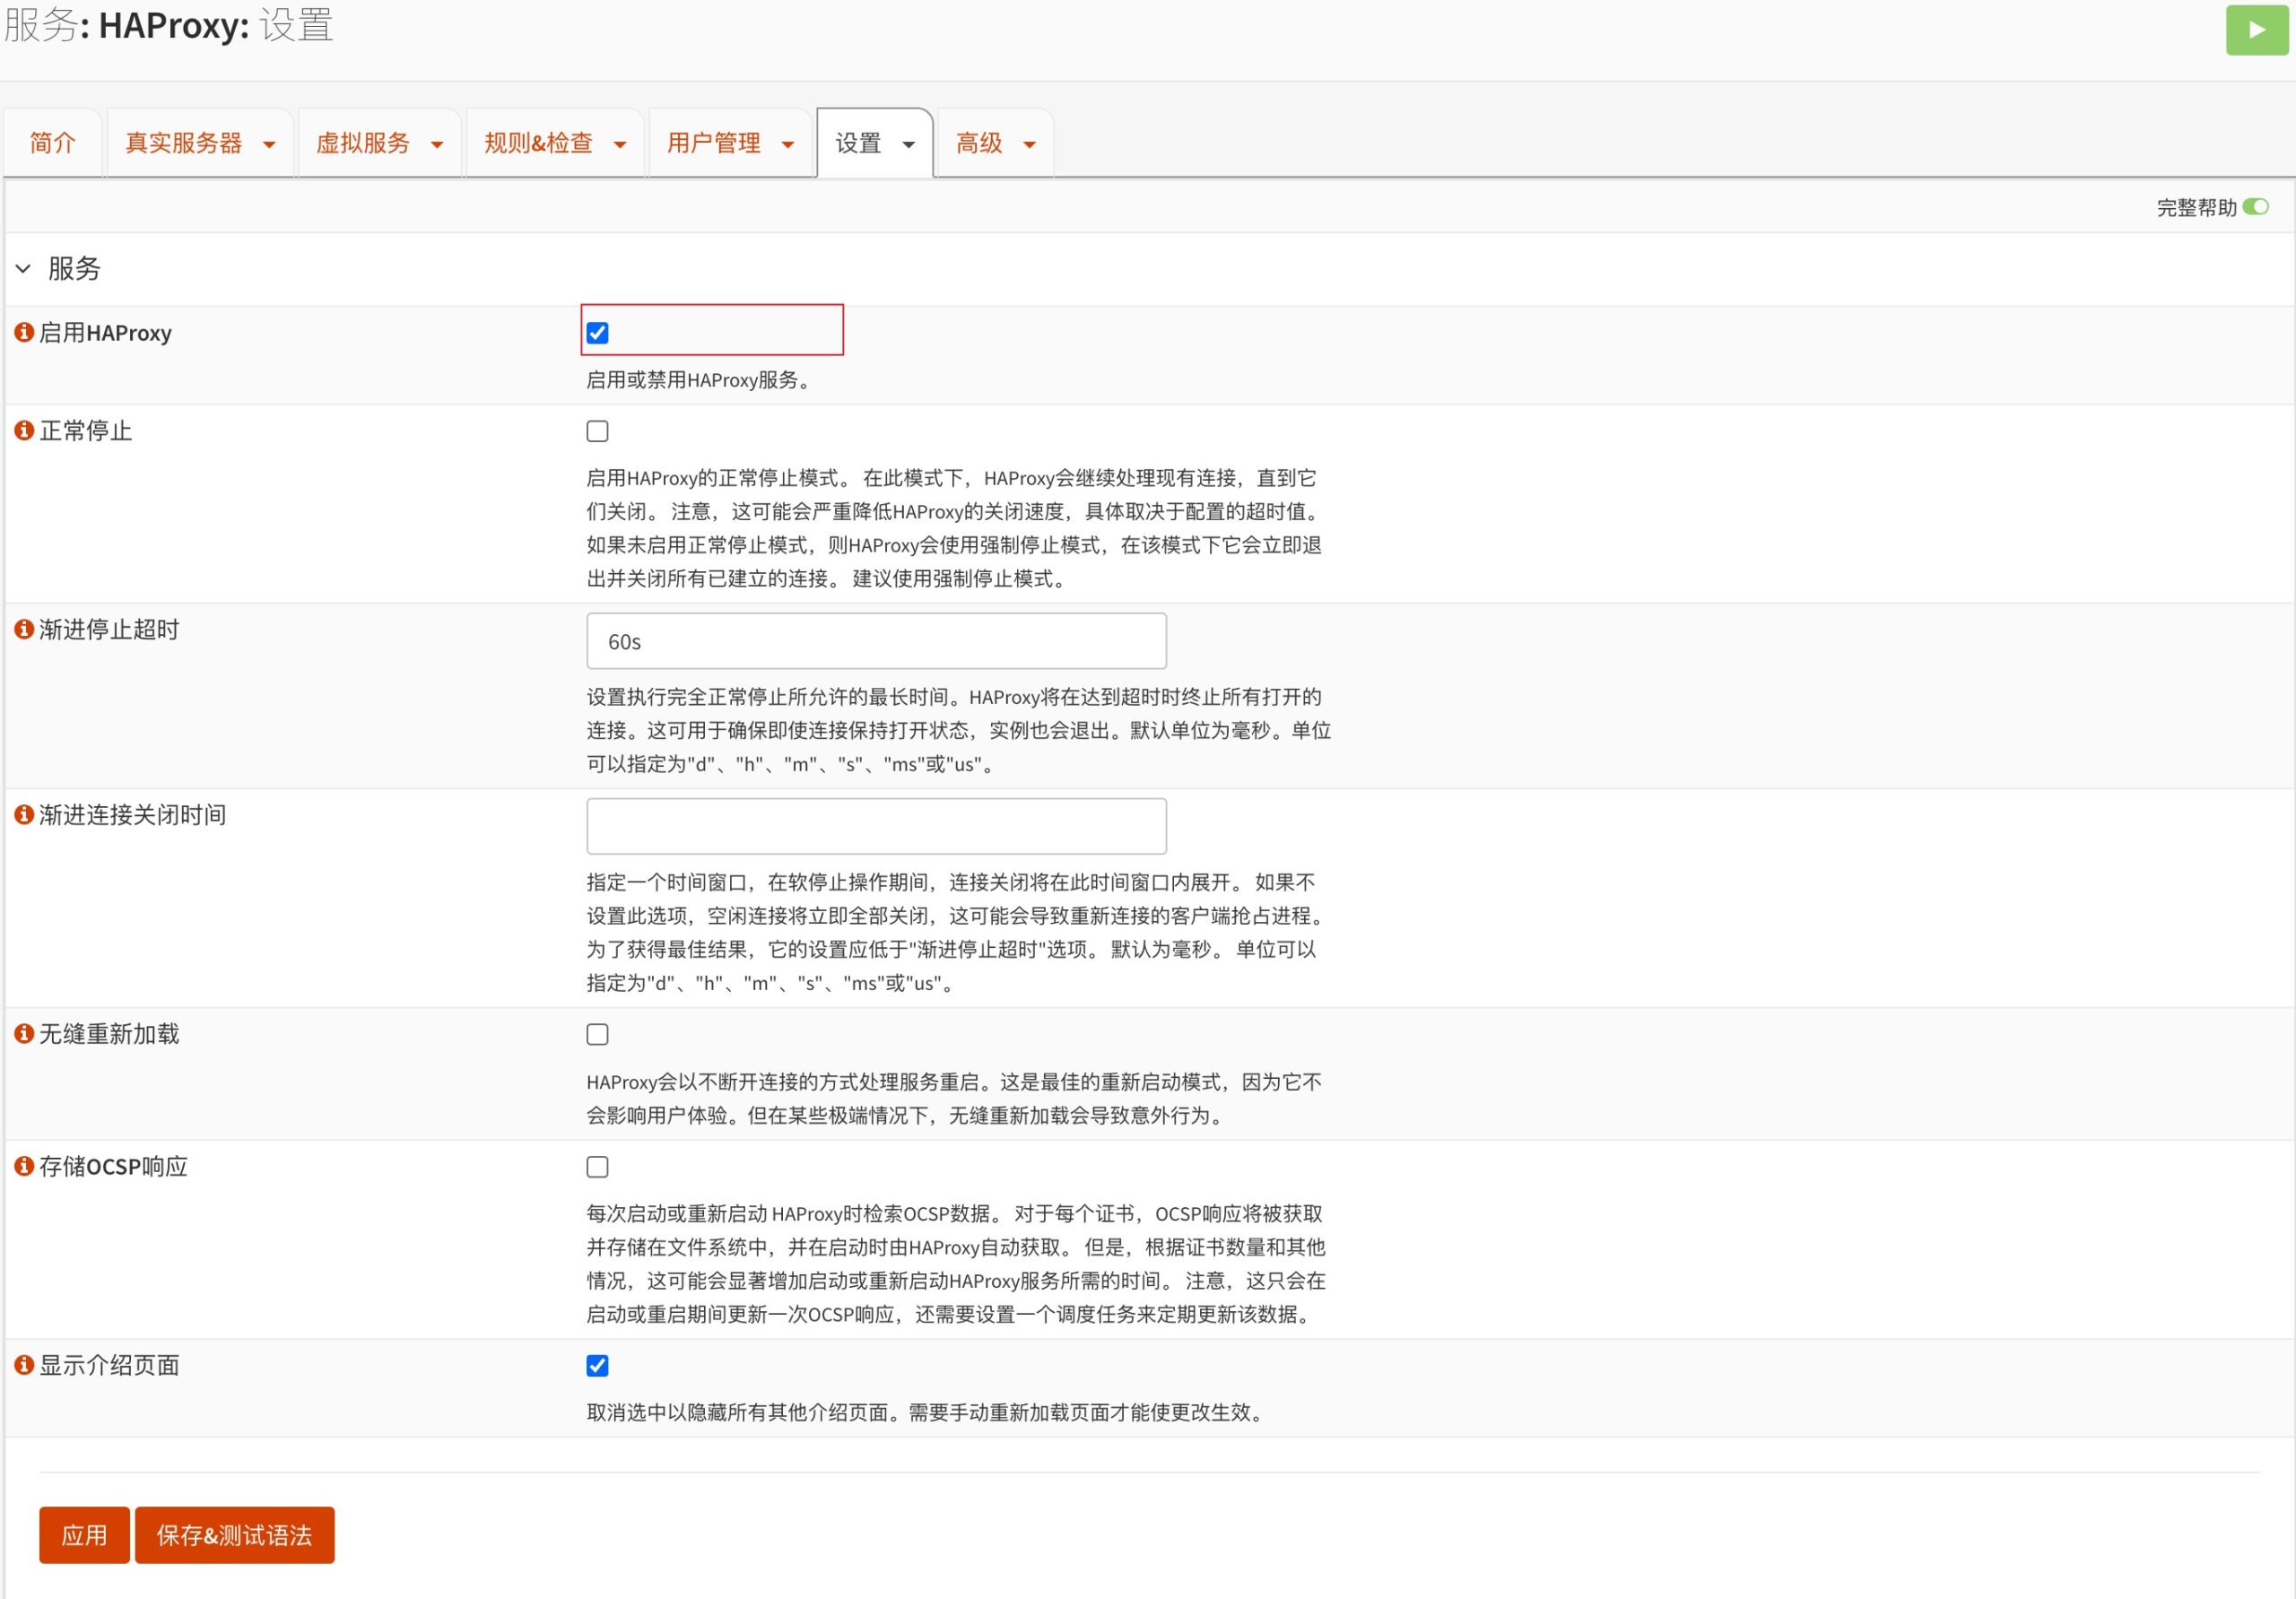Uncheck the 启用HAProxy checkbox
This screenshot has height=1599, width=2296.
pos(597,333)
